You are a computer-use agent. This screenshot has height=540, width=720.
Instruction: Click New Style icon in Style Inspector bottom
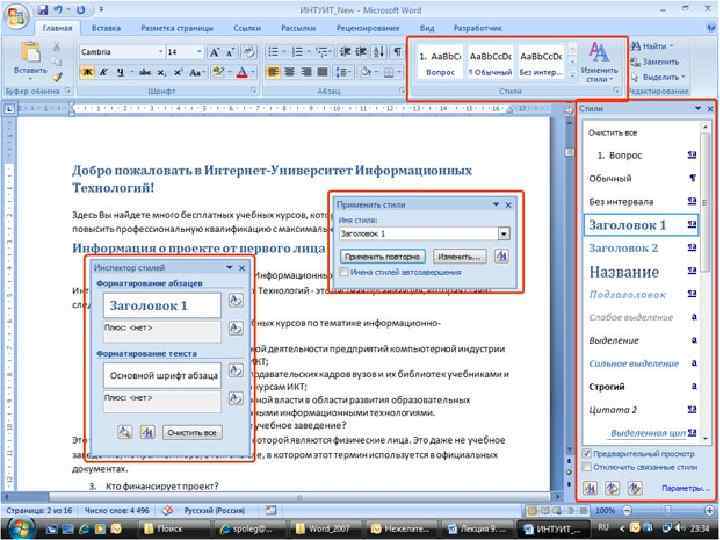(147, 432)
